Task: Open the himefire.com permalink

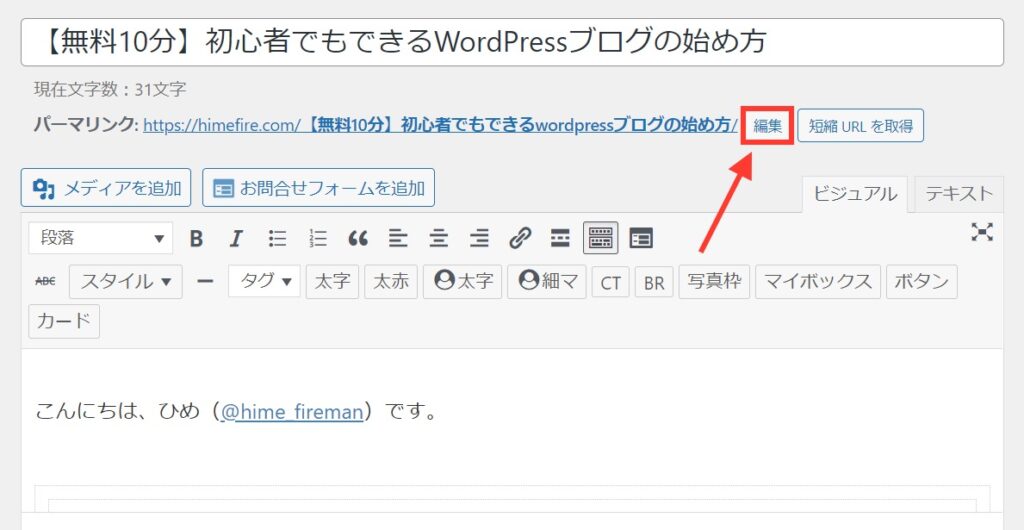Action: click(x=441, y=125)
